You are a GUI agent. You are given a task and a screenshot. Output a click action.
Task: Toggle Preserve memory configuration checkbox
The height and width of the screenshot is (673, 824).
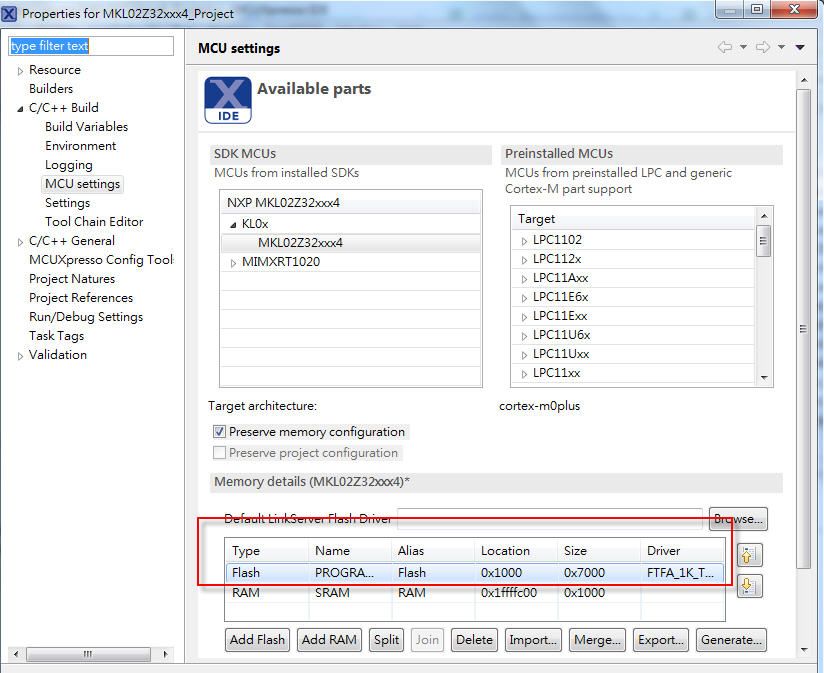coord(219,432)
